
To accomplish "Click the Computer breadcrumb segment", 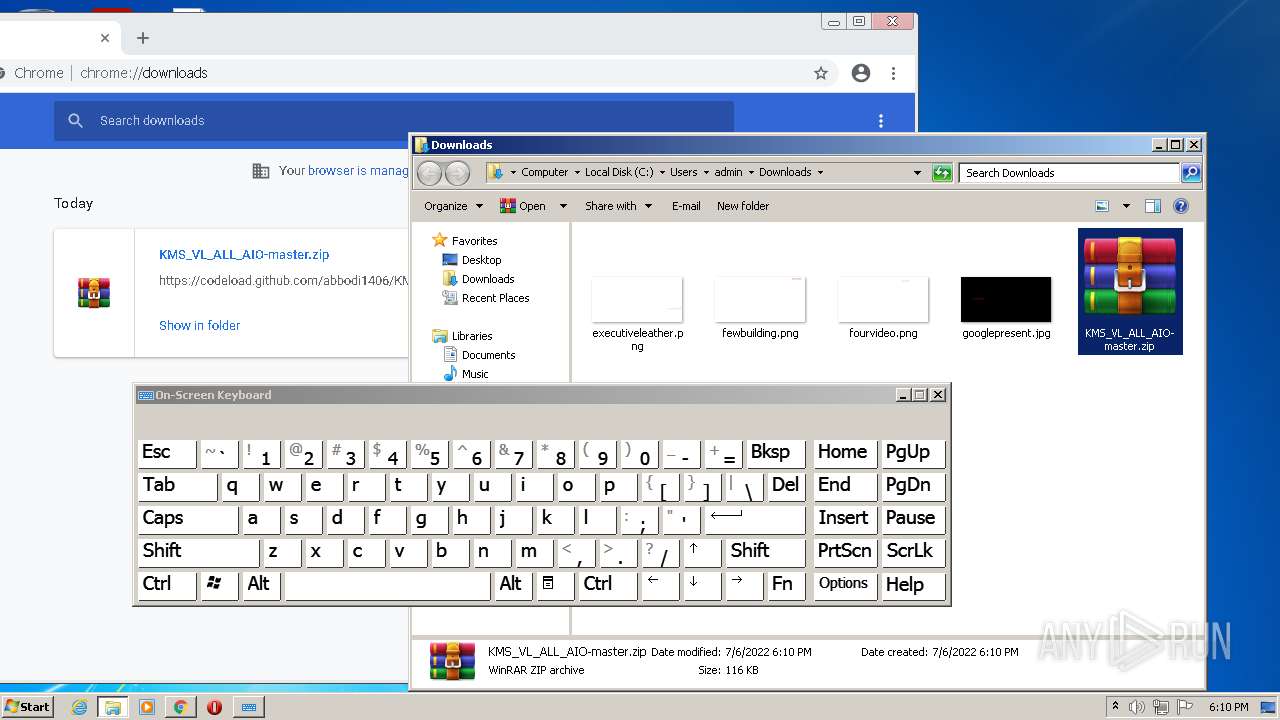I will point(544,172).
